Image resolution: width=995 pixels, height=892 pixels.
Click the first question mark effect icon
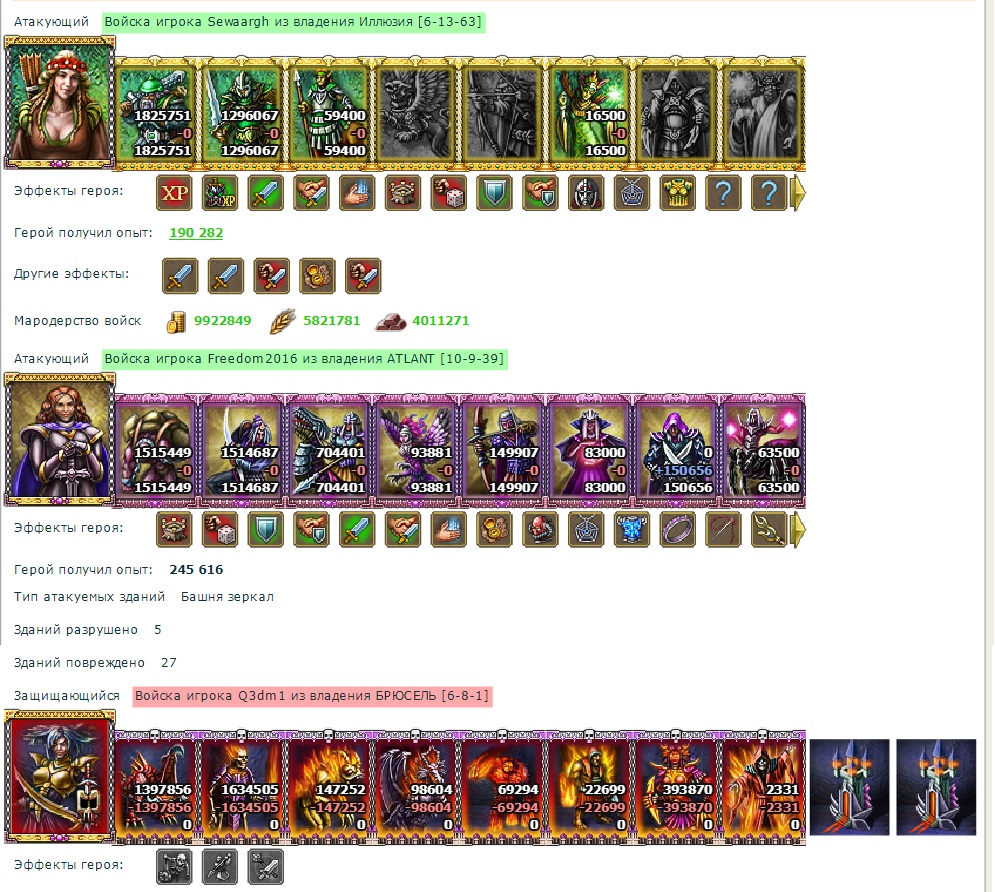(x=723, y=193)
